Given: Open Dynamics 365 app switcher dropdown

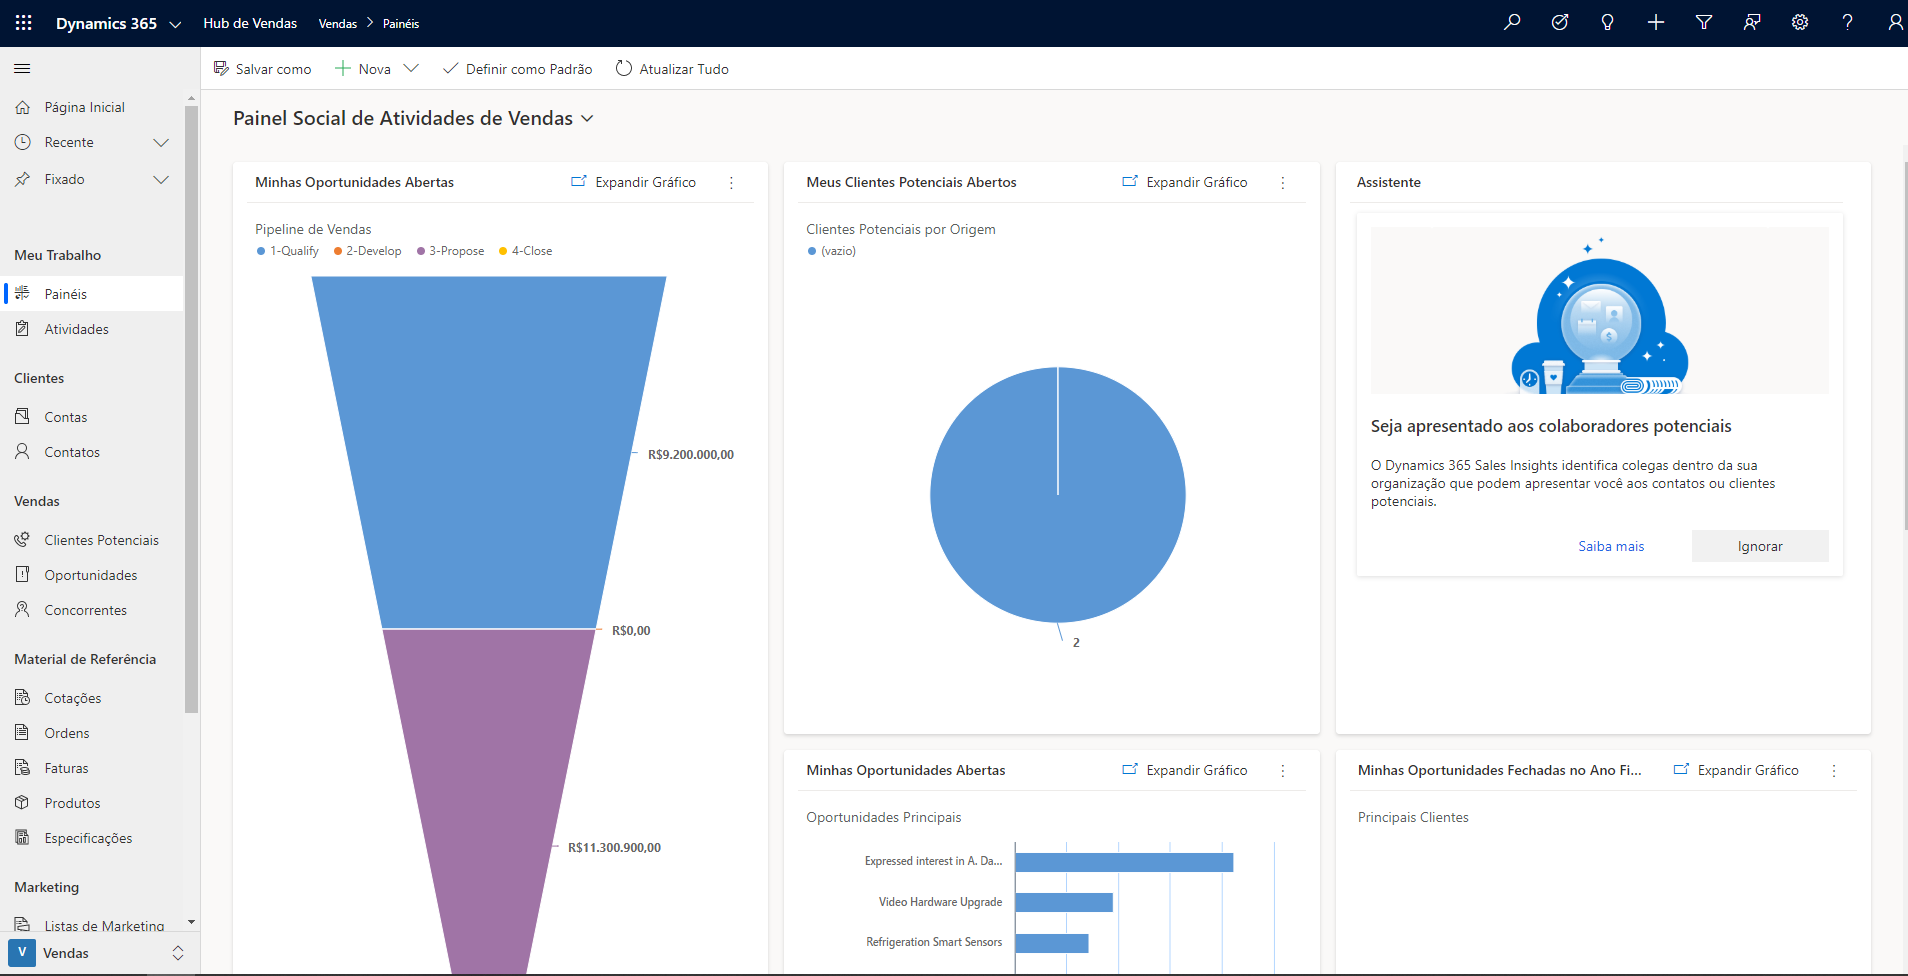Looking at the screenshot, I should pos(175,24).
